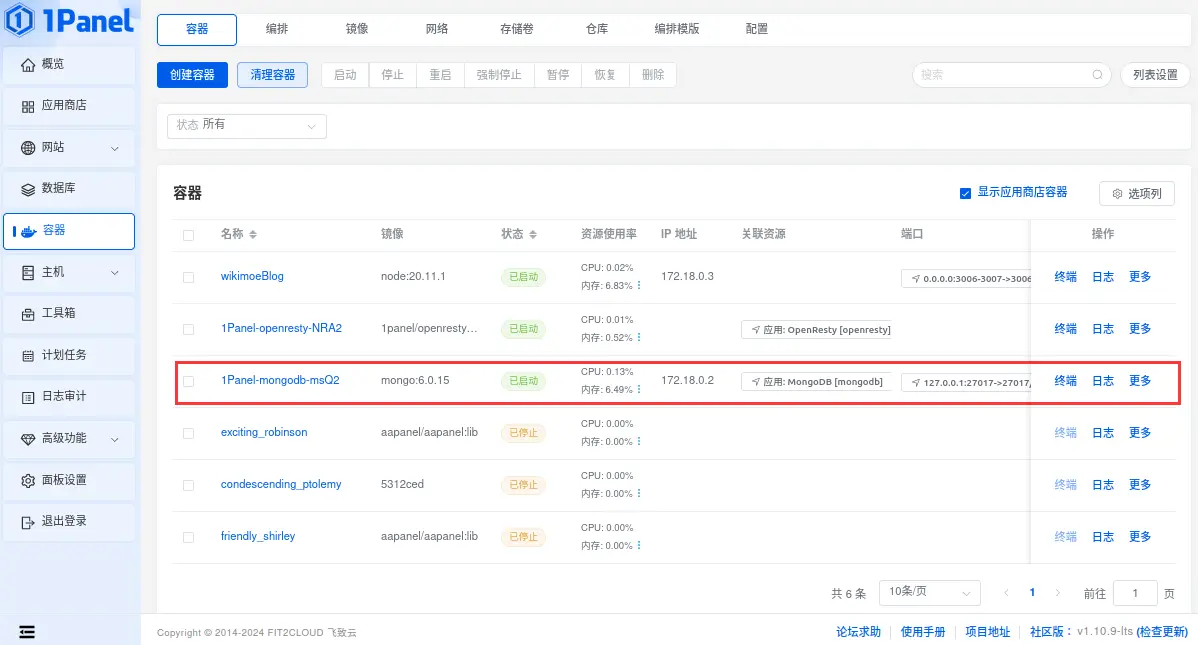Open the 日志审计 log audit page
The image size is (1198, 645).
pos(64,397)
